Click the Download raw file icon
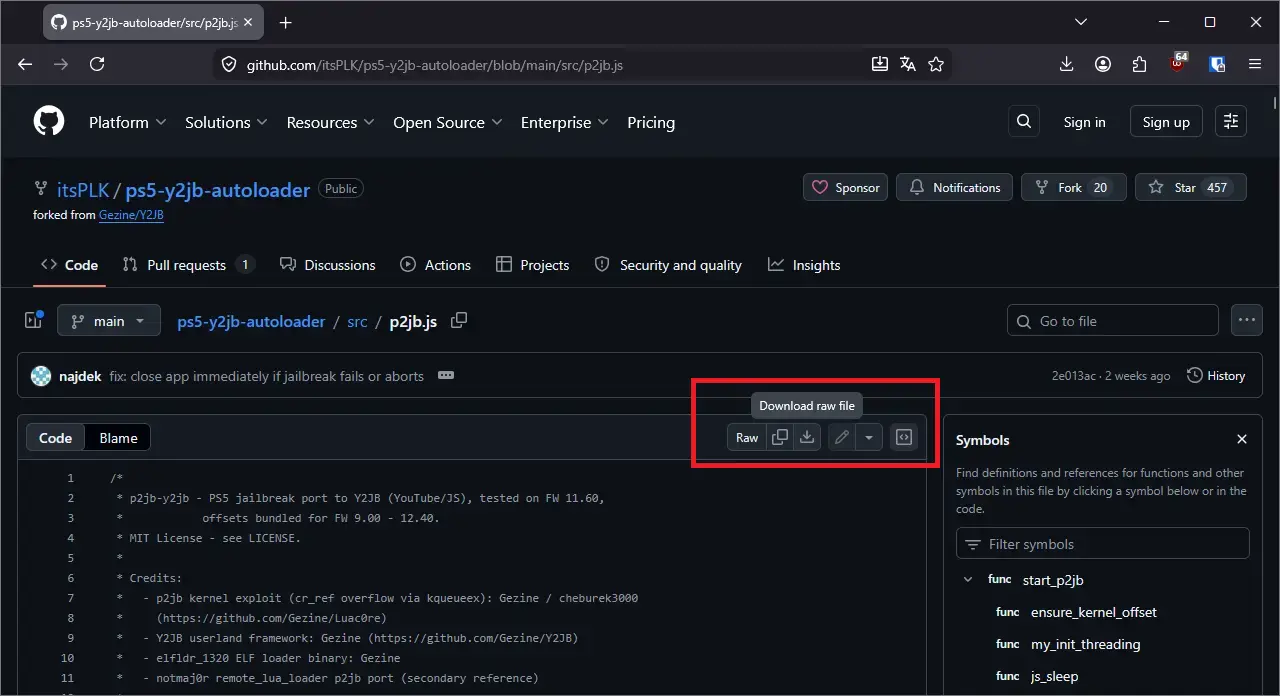Viewport: 1280px width, 696px height. click(x=807, y=437)
